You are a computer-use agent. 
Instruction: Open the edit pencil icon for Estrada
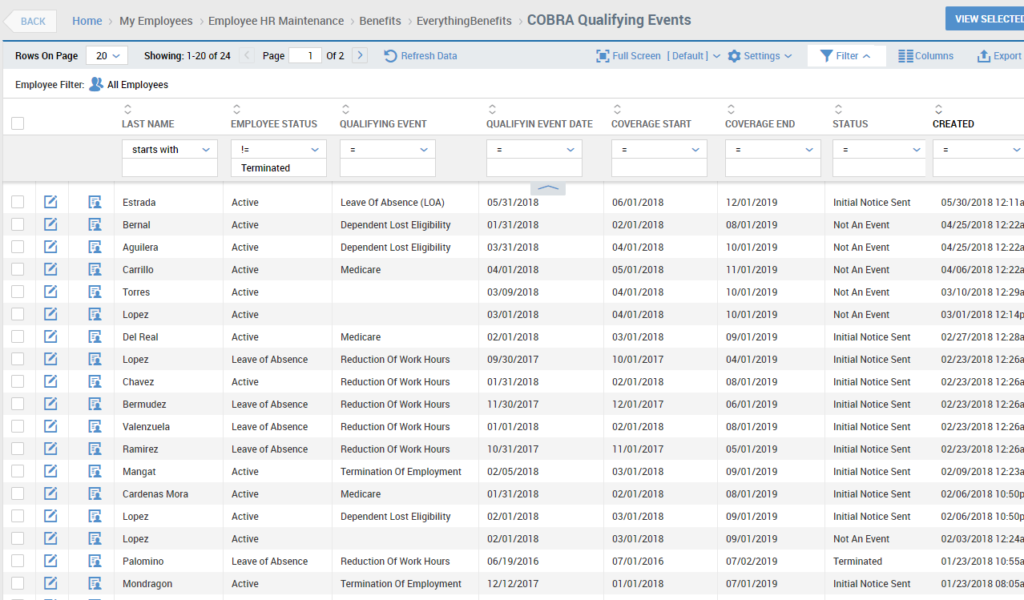[x=51, y=201]
